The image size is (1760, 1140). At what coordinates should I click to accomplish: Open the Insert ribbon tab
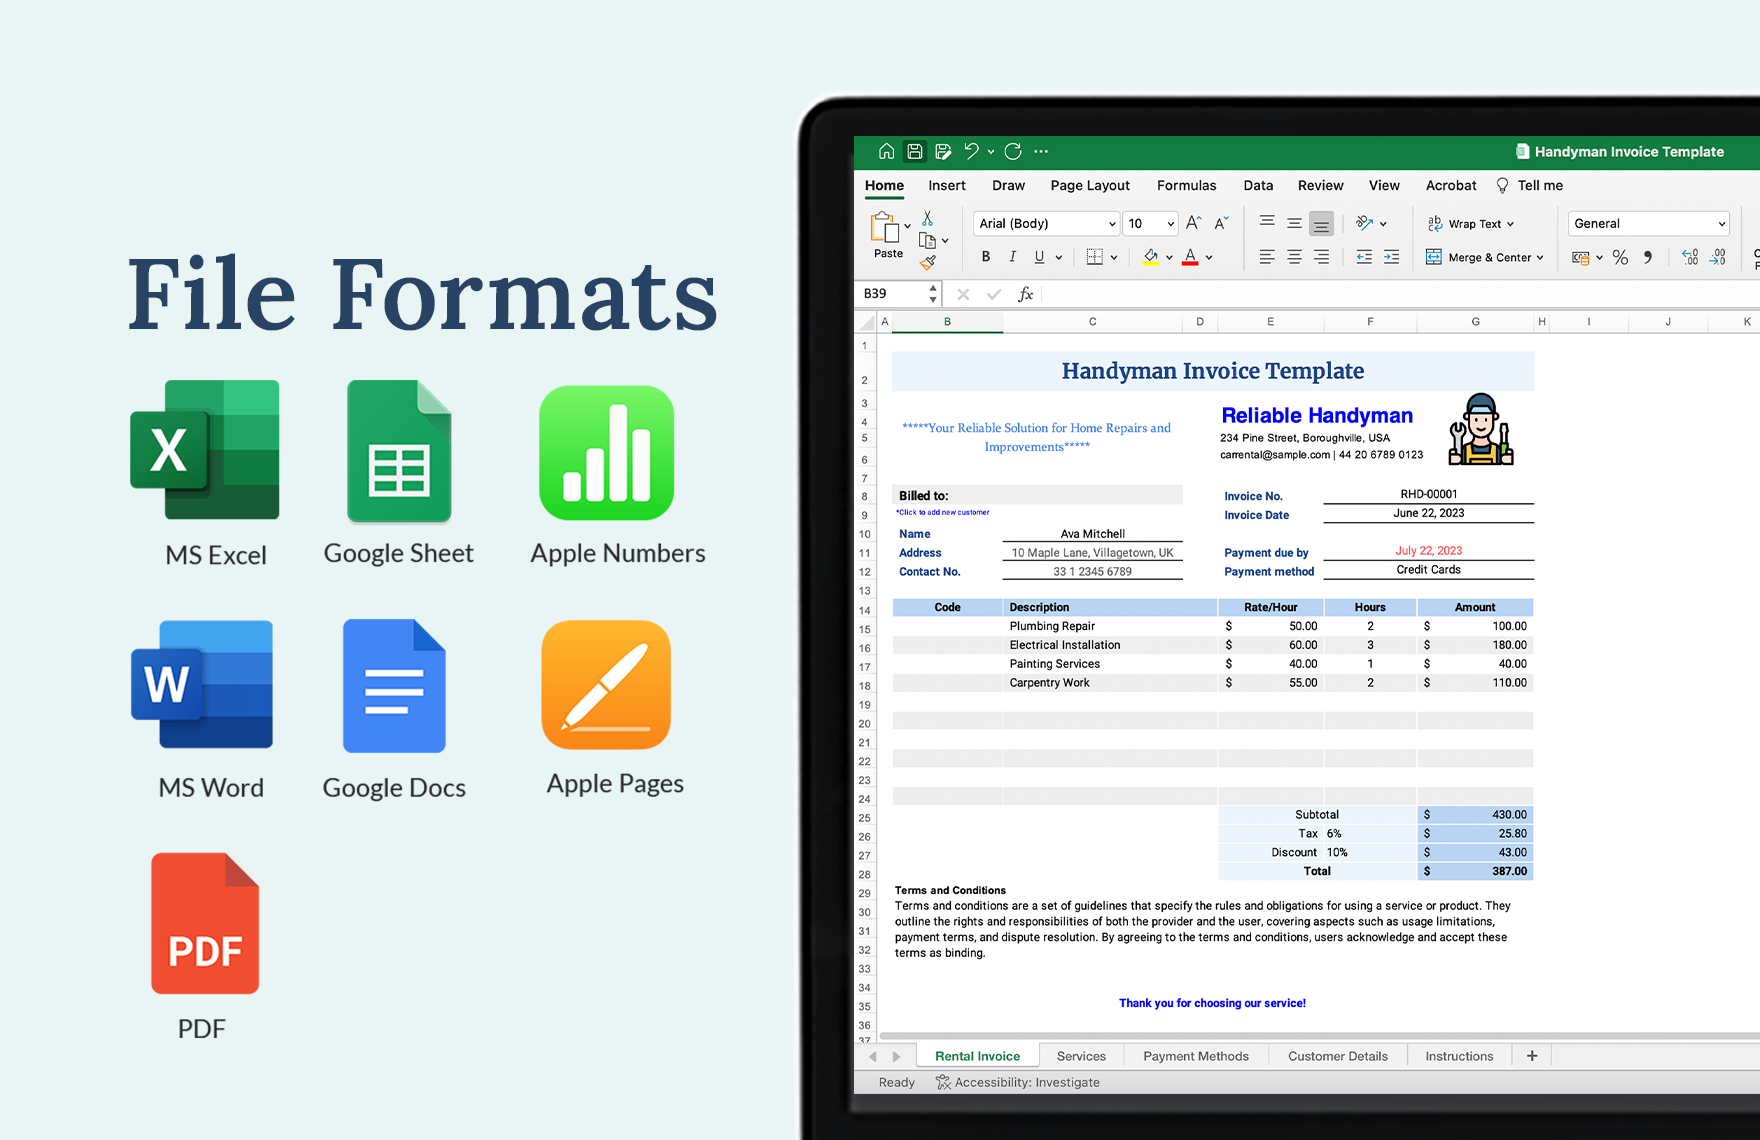946,185
